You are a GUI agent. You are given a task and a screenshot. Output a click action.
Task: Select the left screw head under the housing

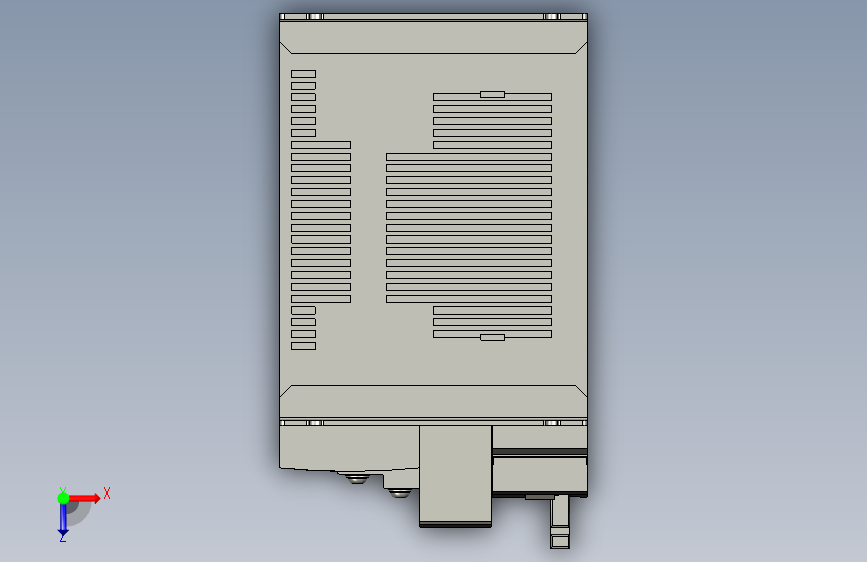pos(357,478)
